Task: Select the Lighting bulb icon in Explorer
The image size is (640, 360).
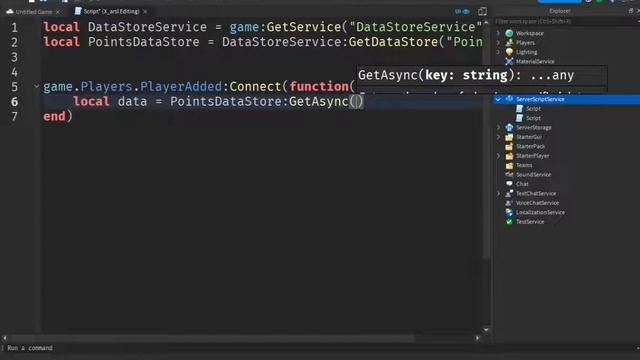Action: [x=509, y=52]
